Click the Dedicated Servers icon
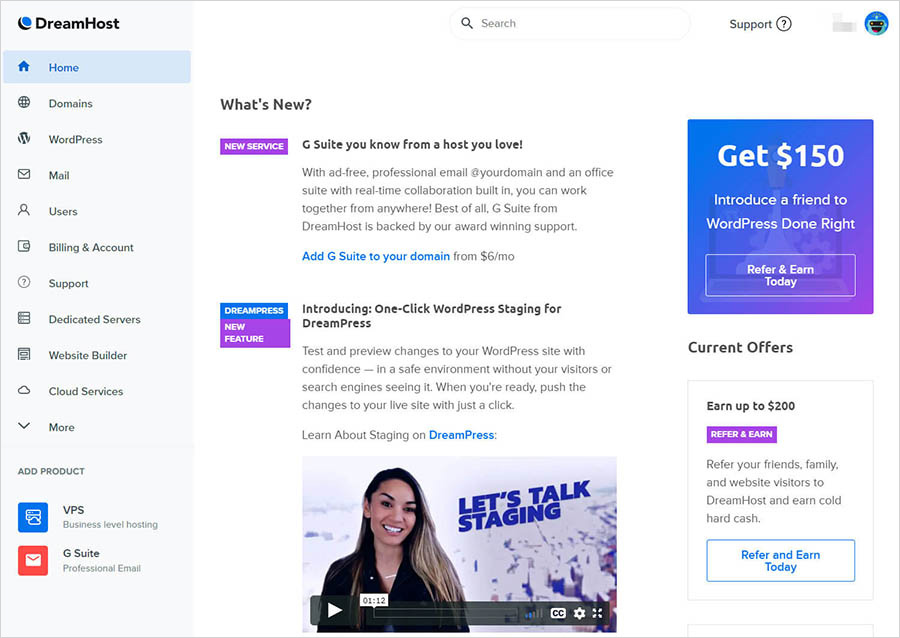 25,319
